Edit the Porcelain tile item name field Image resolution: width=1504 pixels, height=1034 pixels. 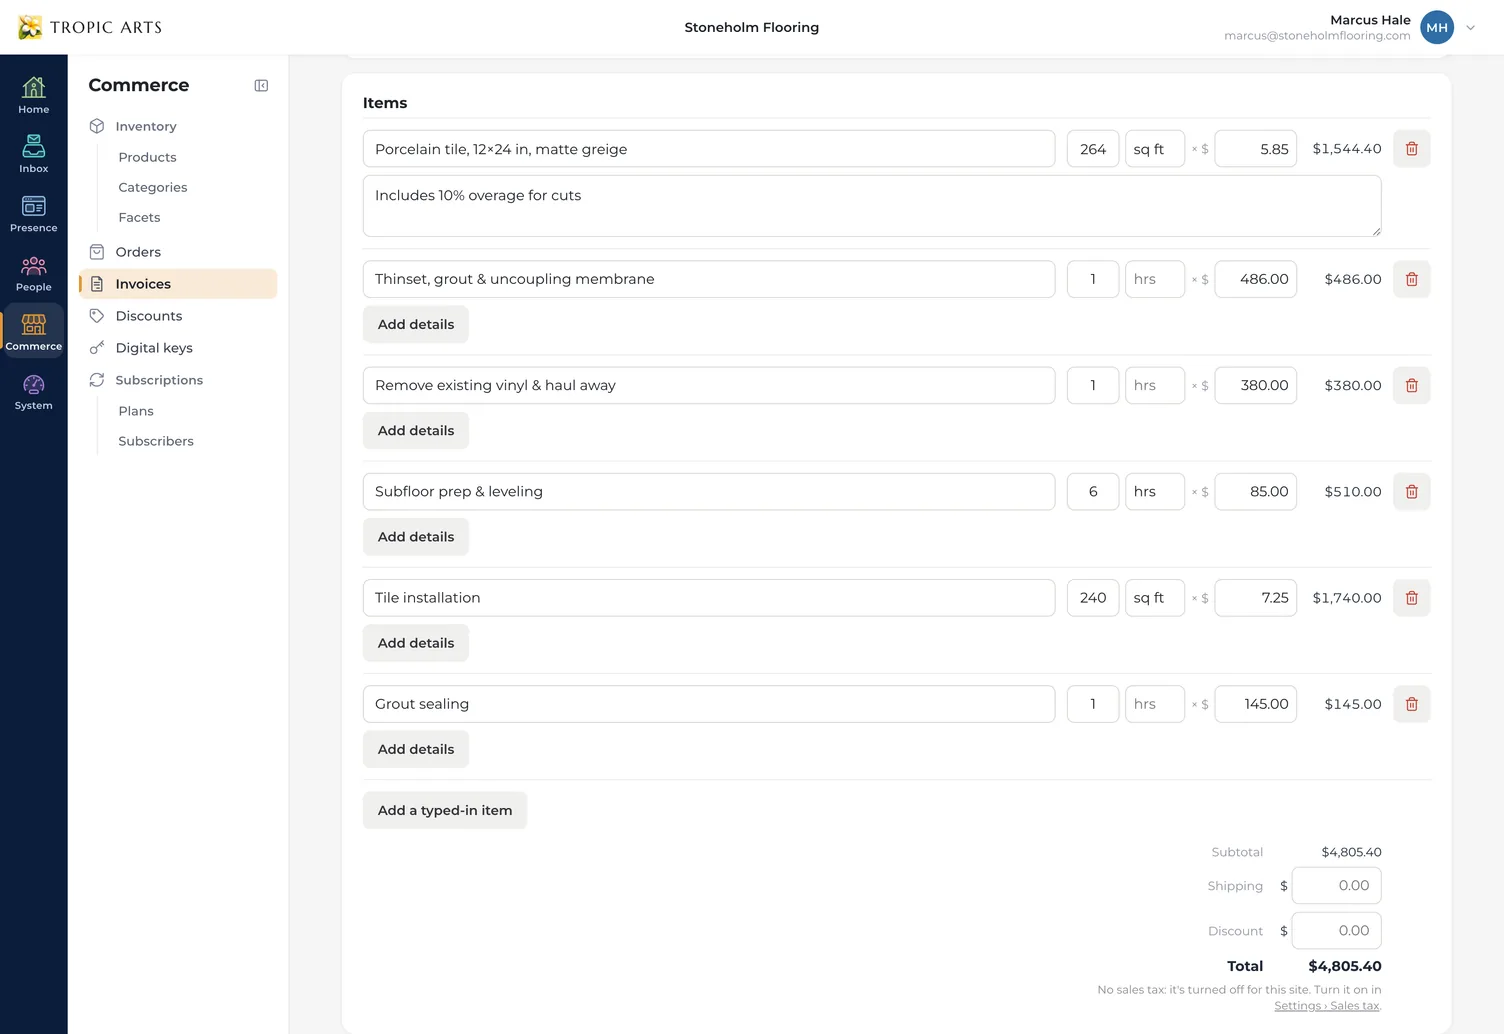709,149
